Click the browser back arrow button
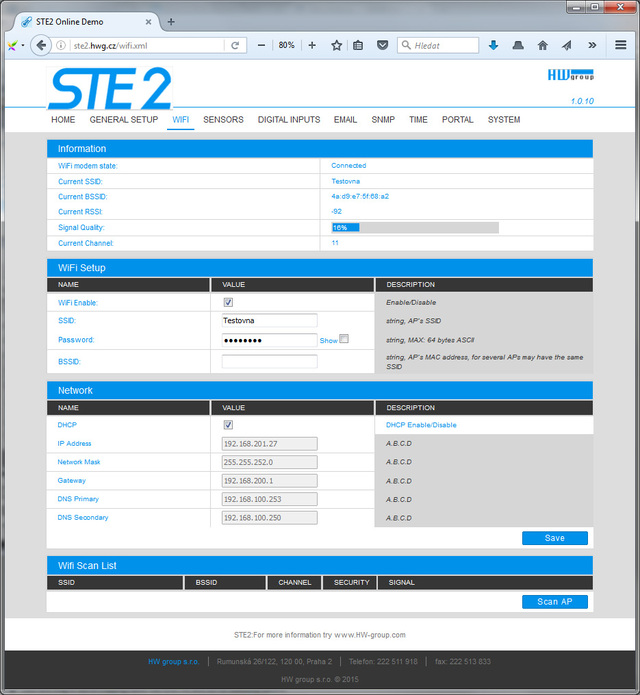Viewport: 640px width, 695px height. pos(41,45)
